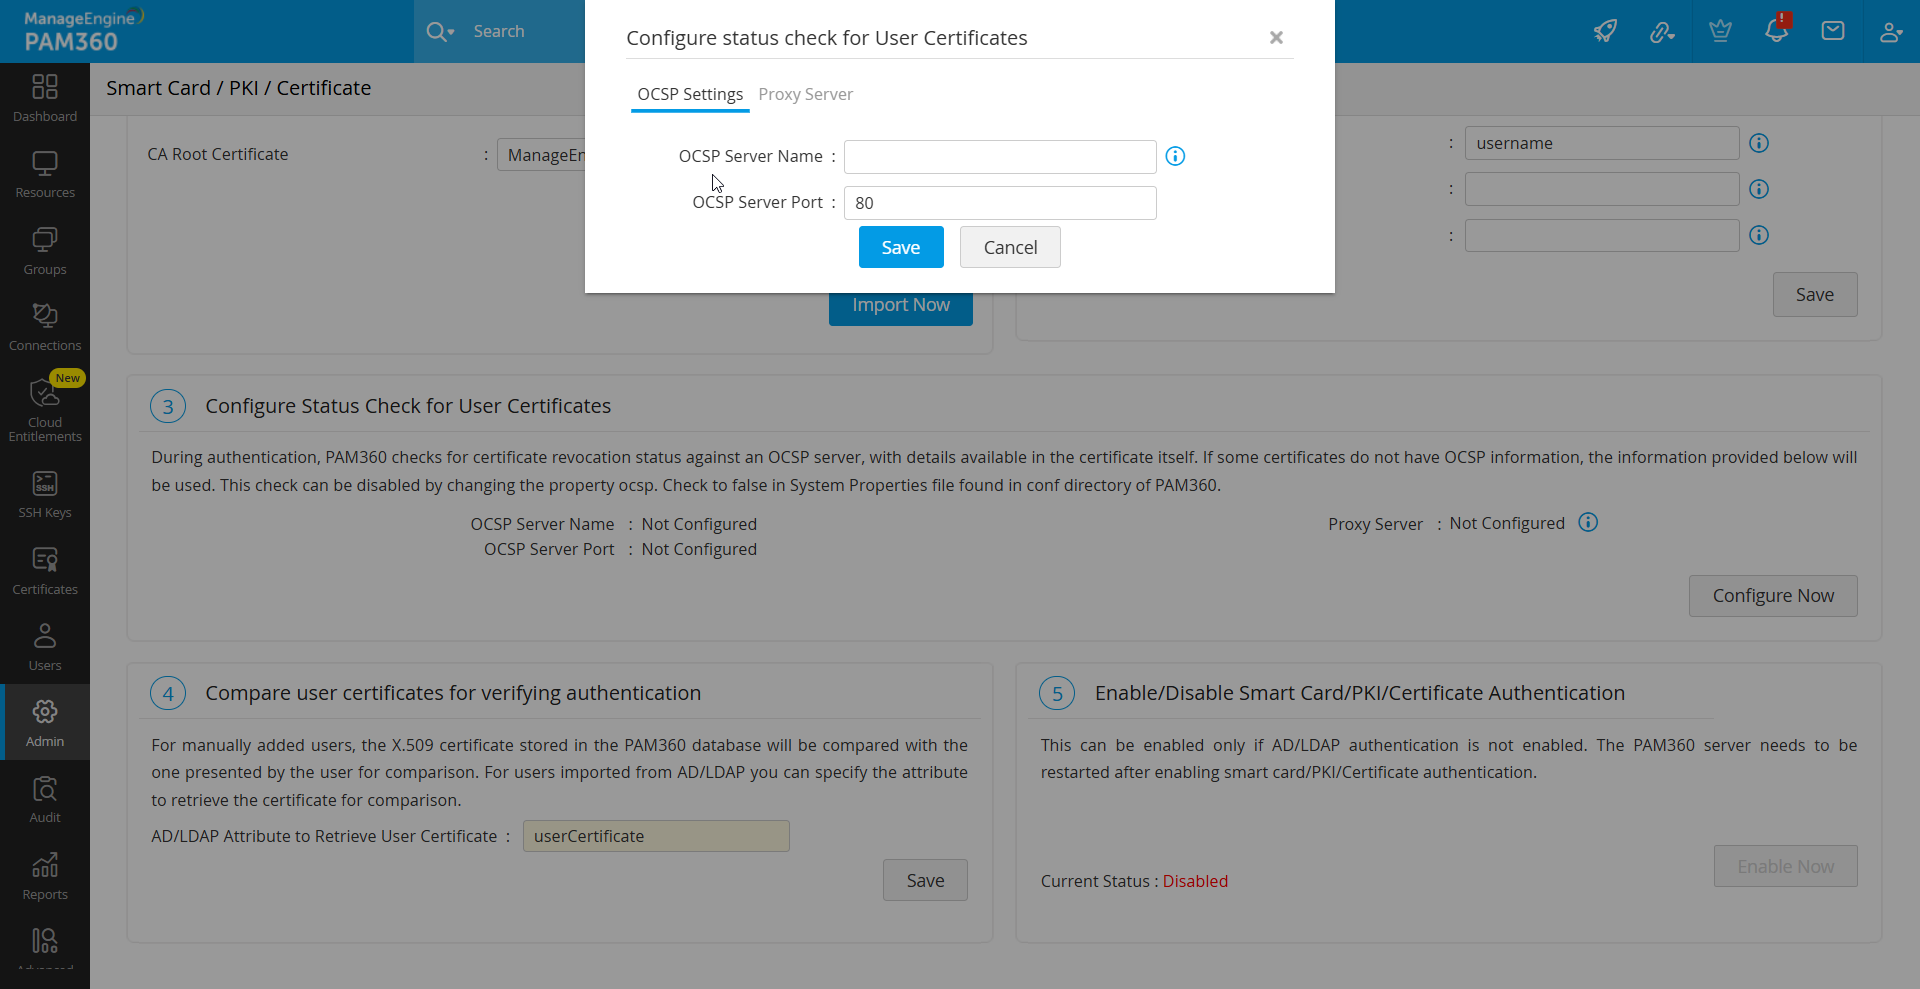Open the Connections panel
1920x989 pixels.
pos(45,325)
